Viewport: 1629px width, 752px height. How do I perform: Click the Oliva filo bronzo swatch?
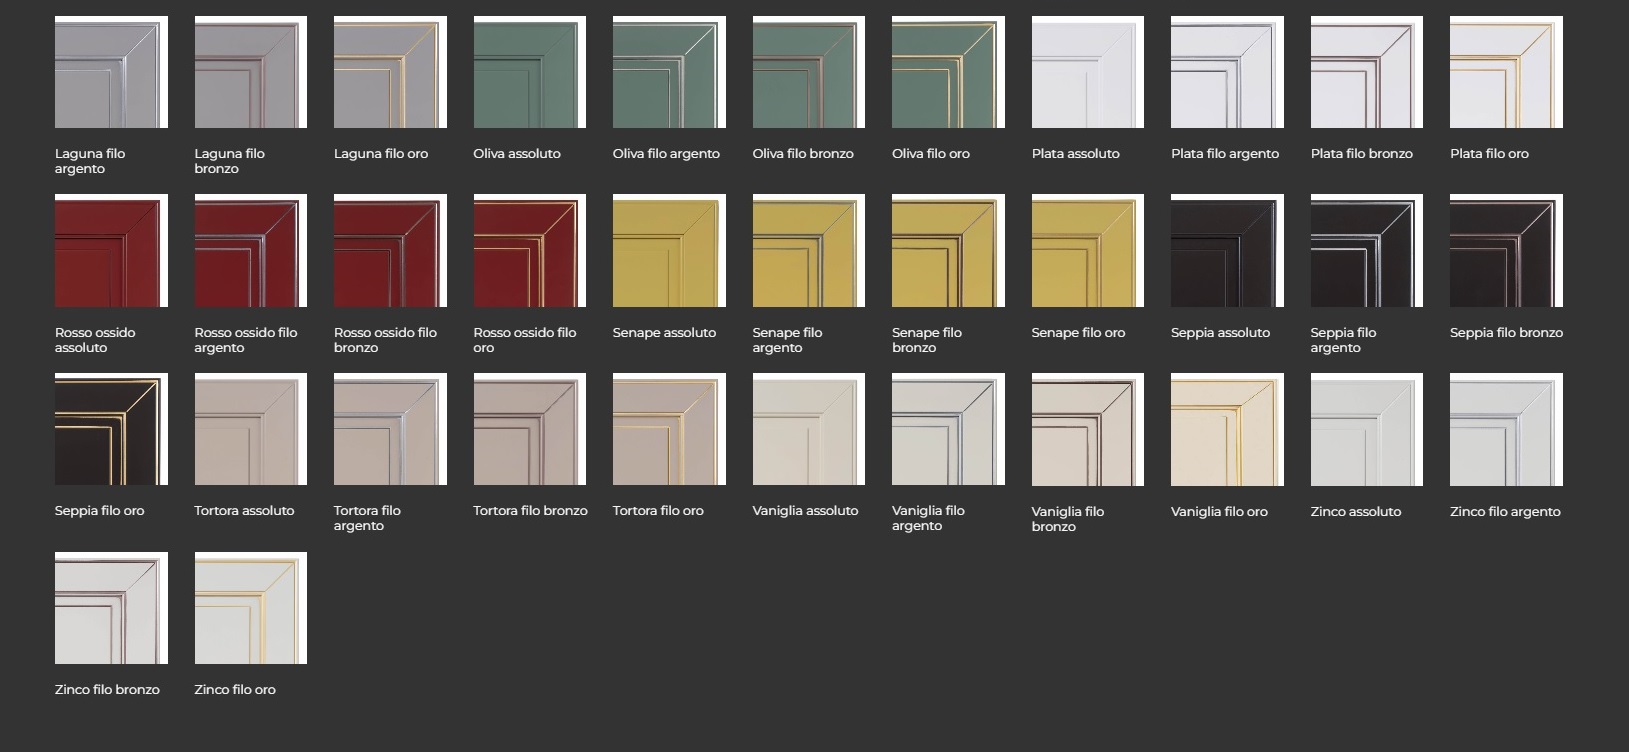pyautogui.click(x=809, y=72)
